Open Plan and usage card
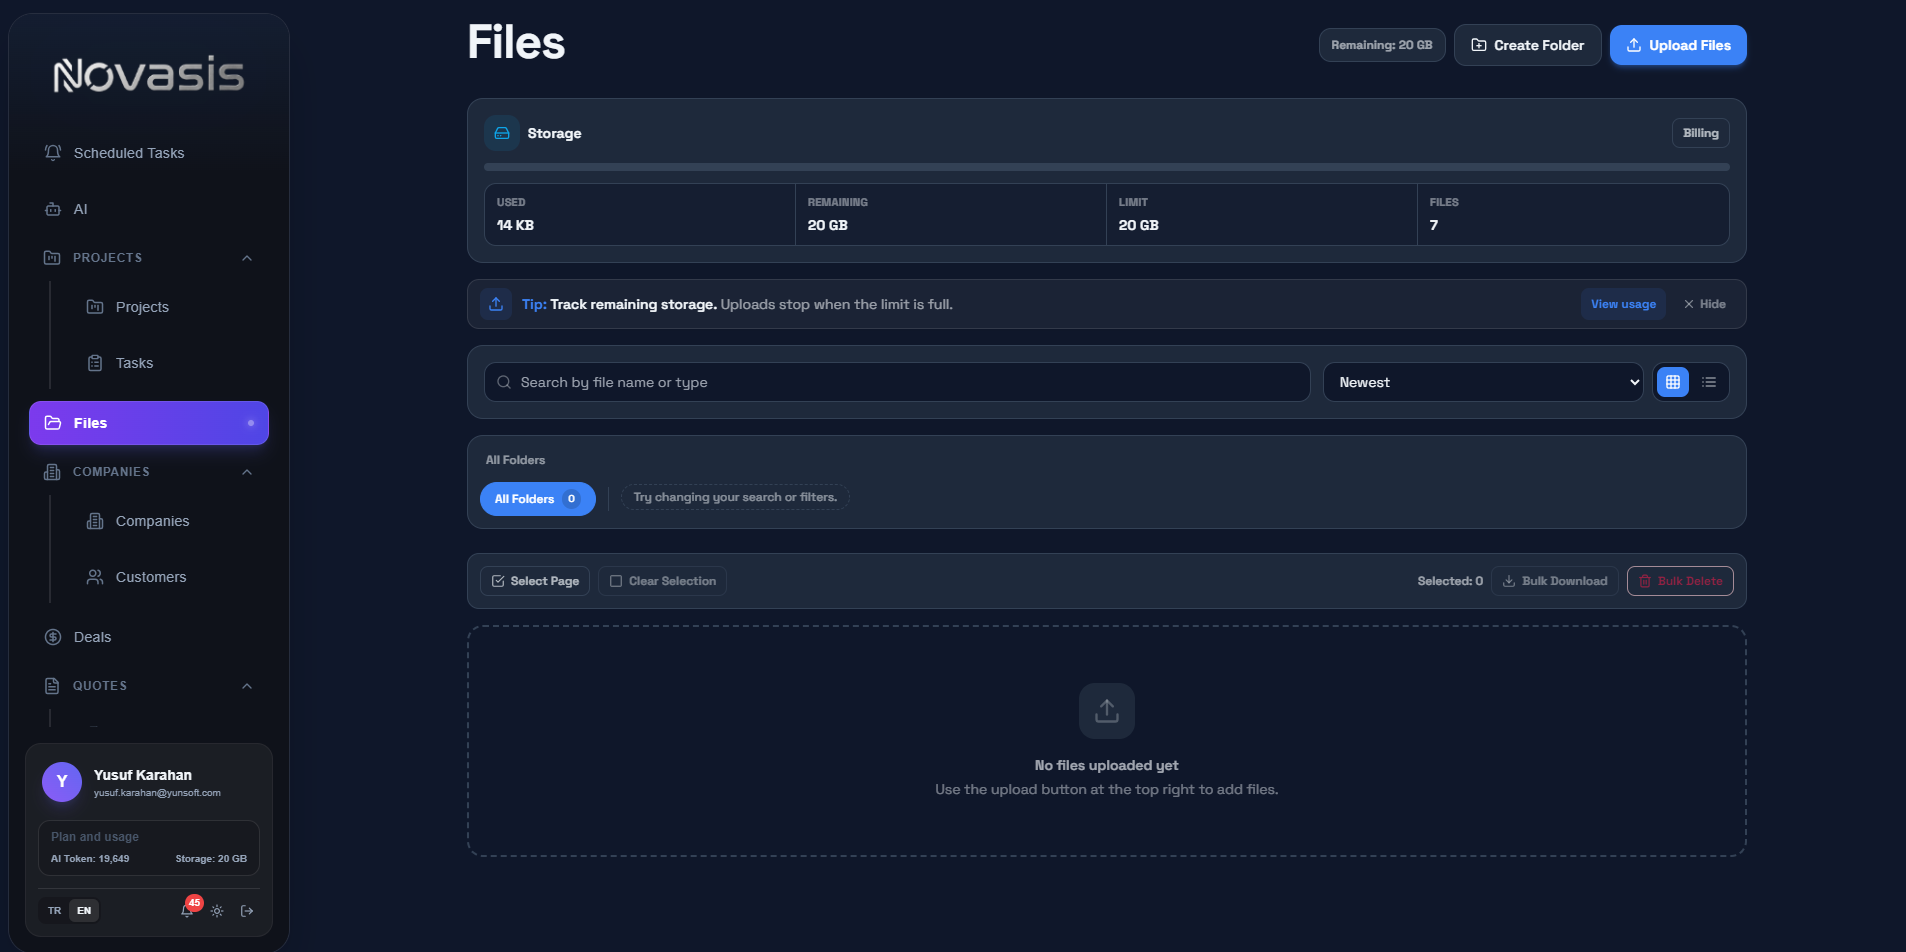The width and height of the screenshot is (1906, 952). [149, 848]
